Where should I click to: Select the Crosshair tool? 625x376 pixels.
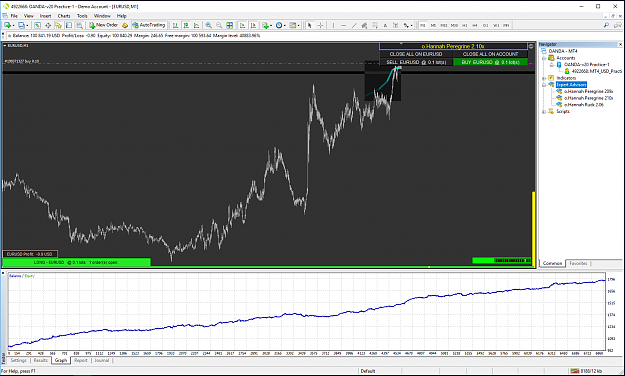pyautogui.click(x=320, y=25)
